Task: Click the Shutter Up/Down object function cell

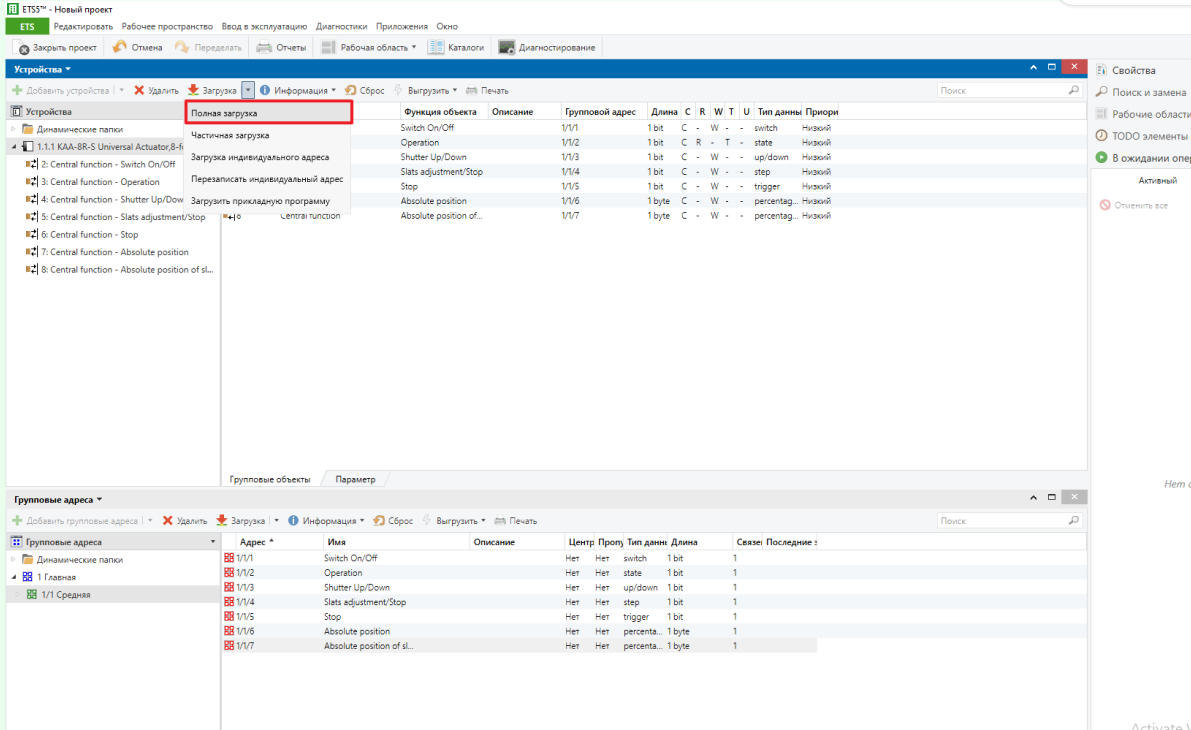Action: coord(434,157)
